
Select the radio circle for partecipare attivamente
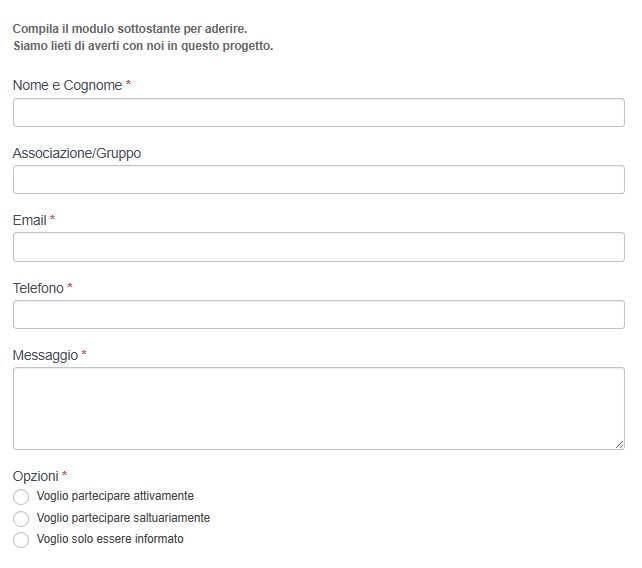(21, 497)
